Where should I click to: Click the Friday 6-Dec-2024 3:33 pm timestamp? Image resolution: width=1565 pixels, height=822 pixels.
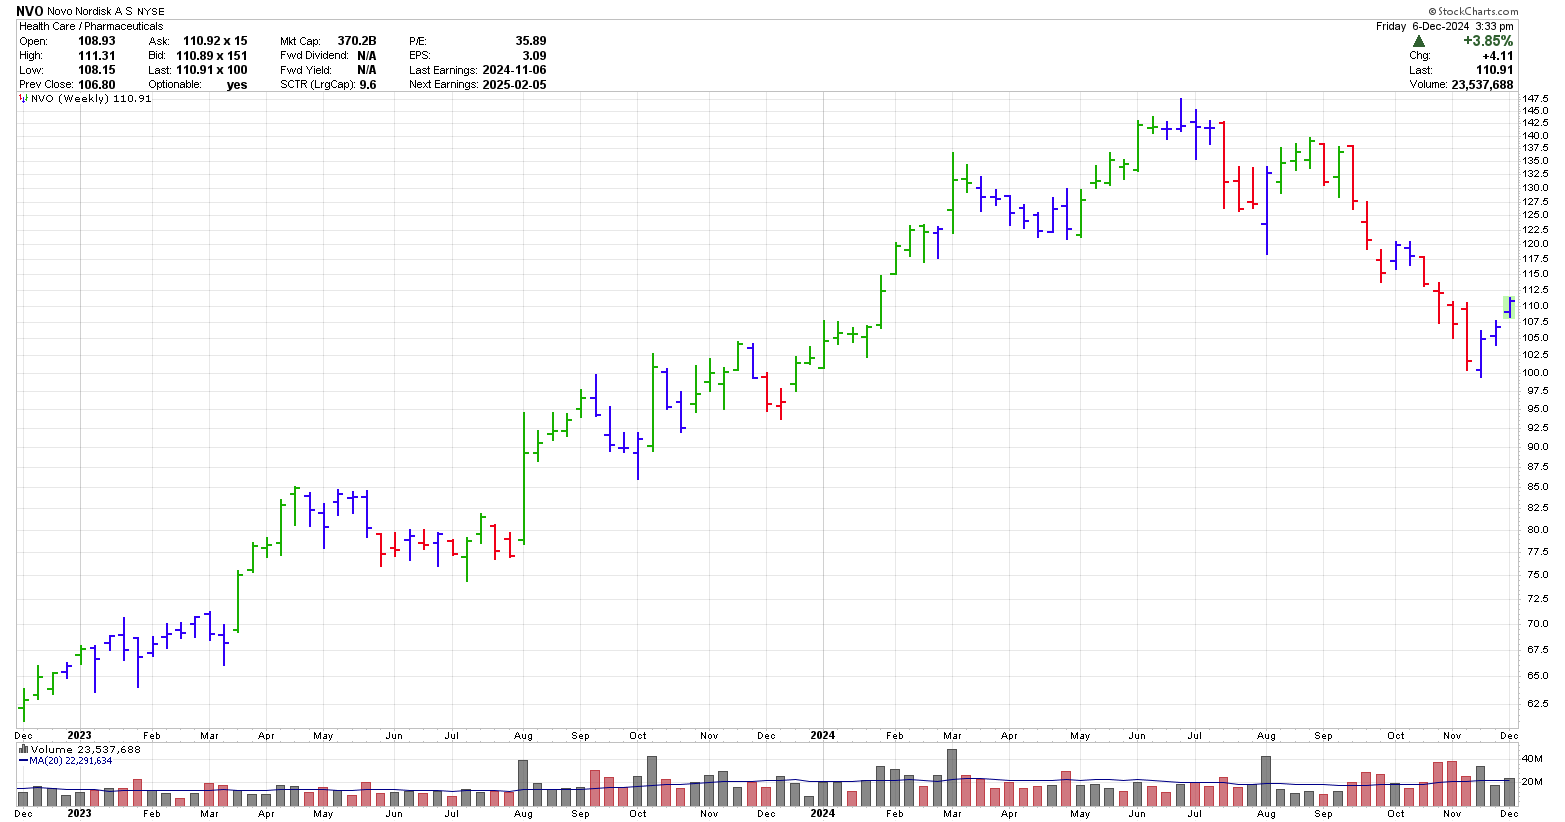[1445, 26]
